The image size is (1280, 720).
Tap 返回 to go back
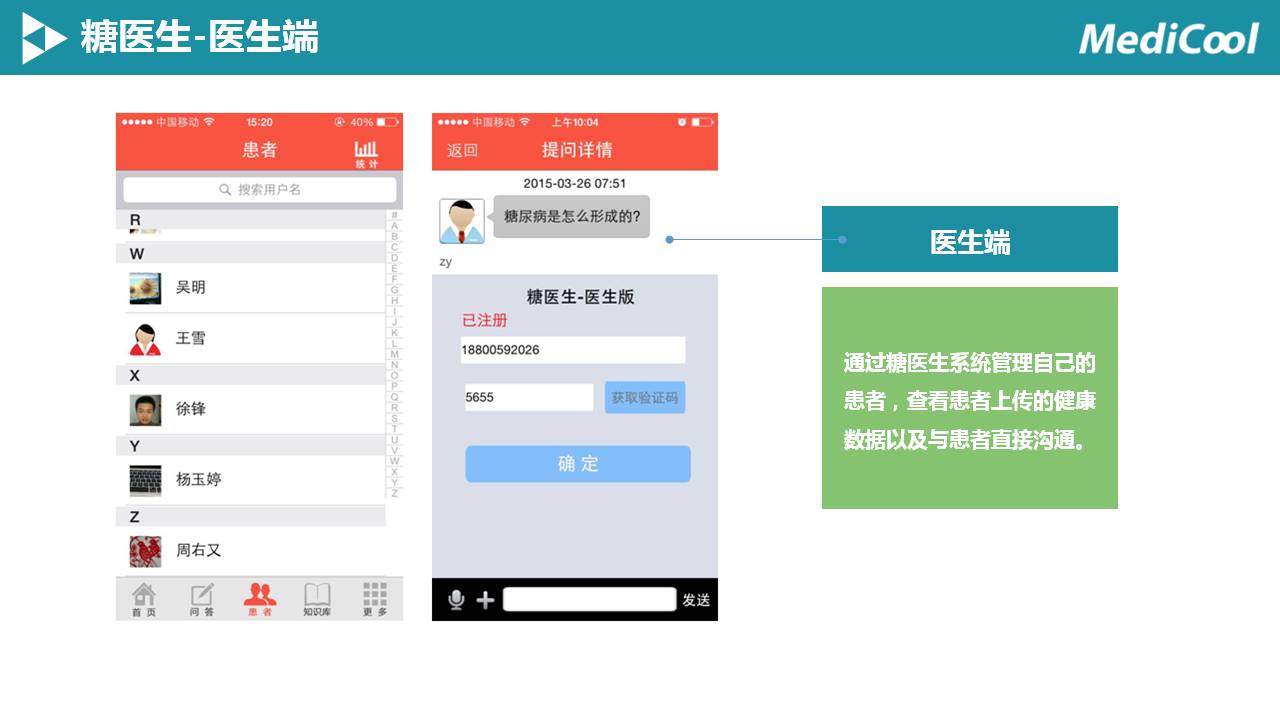click(x=462, y=151)
